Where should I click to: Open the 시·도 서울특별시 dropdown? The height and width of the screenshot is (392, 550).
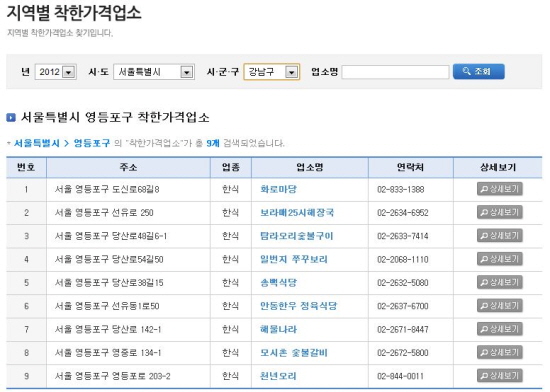click(x=154, y=72)
